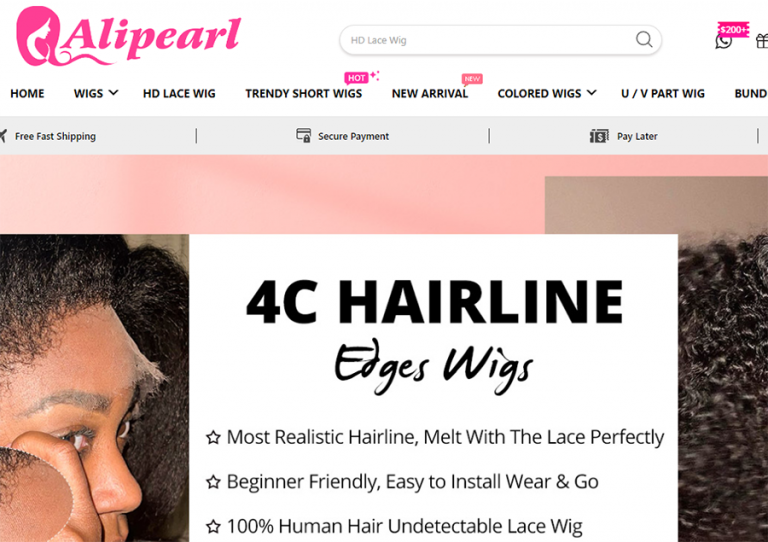This screenshot has height=542, width=768.
Task: Click the search magnifier icon
Action: click(x=644, y=39)
